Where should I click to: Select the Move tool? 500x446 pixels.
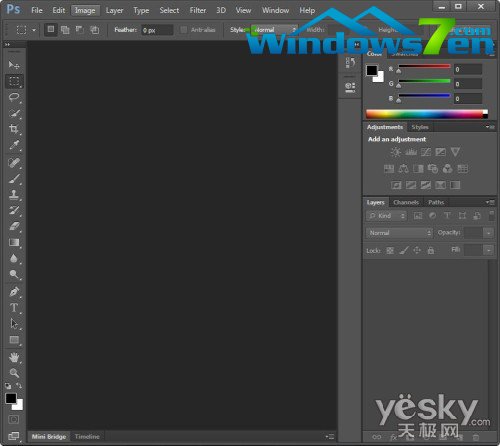point(14,65)
